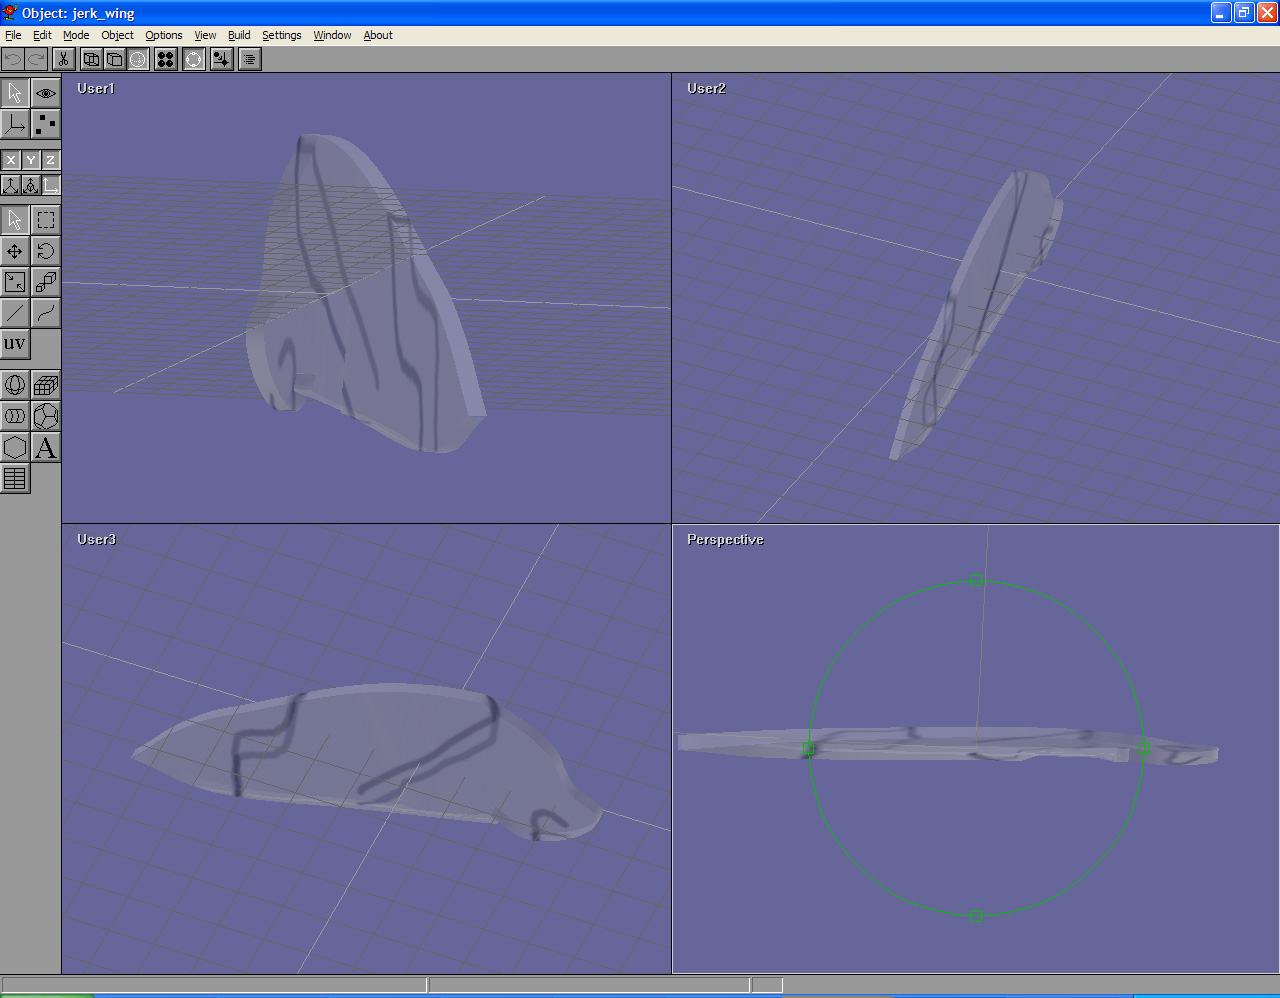This screenshot has width=1280, height=998.
Task: Select the Text tool letter A
Action: [x=46, y=448]
